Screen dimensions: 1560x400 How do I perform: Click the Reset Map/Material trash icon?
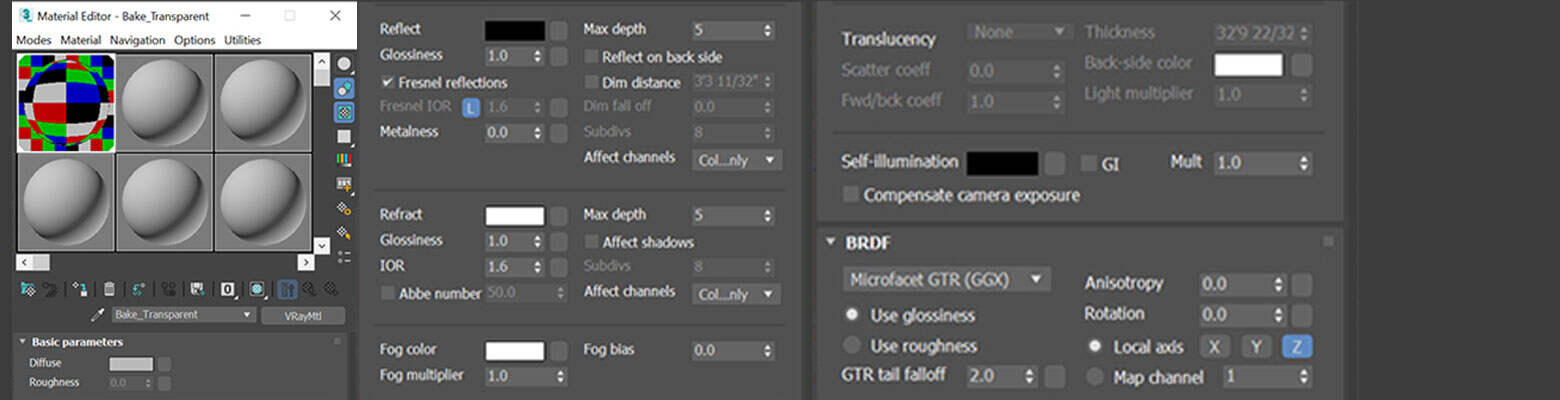(109, 289)
